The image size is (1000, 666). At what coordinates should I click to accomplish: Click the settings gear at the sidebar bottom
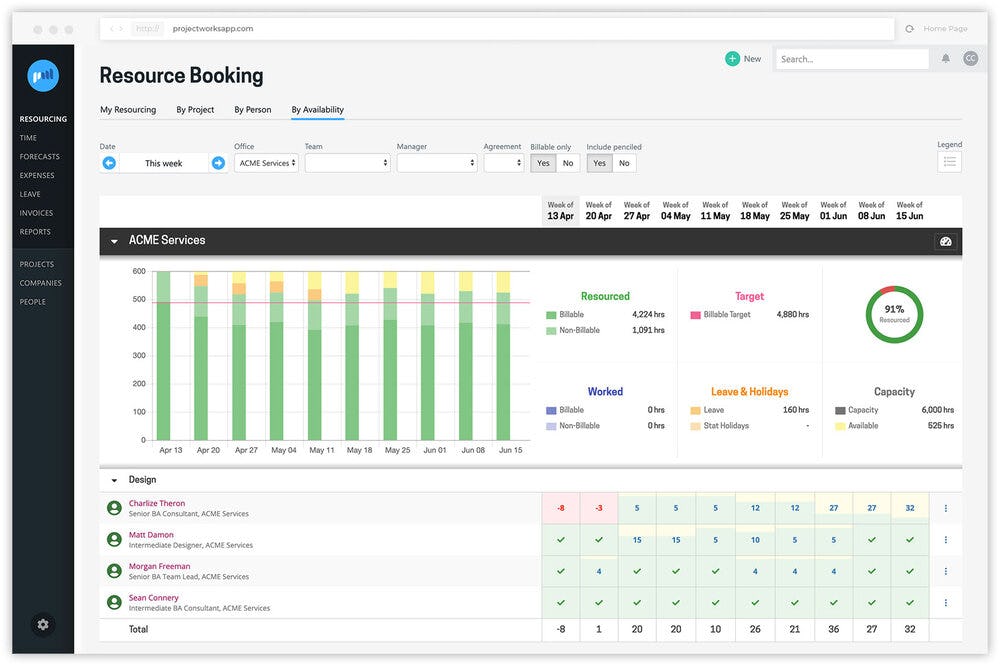(x=42, y=624)
